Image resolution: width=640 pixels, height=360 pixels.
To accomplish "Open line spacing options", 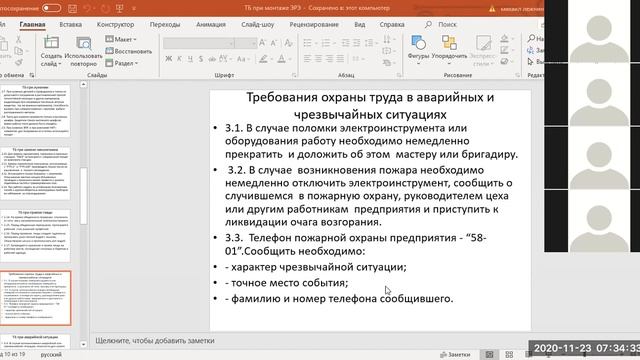I will 371,43.
